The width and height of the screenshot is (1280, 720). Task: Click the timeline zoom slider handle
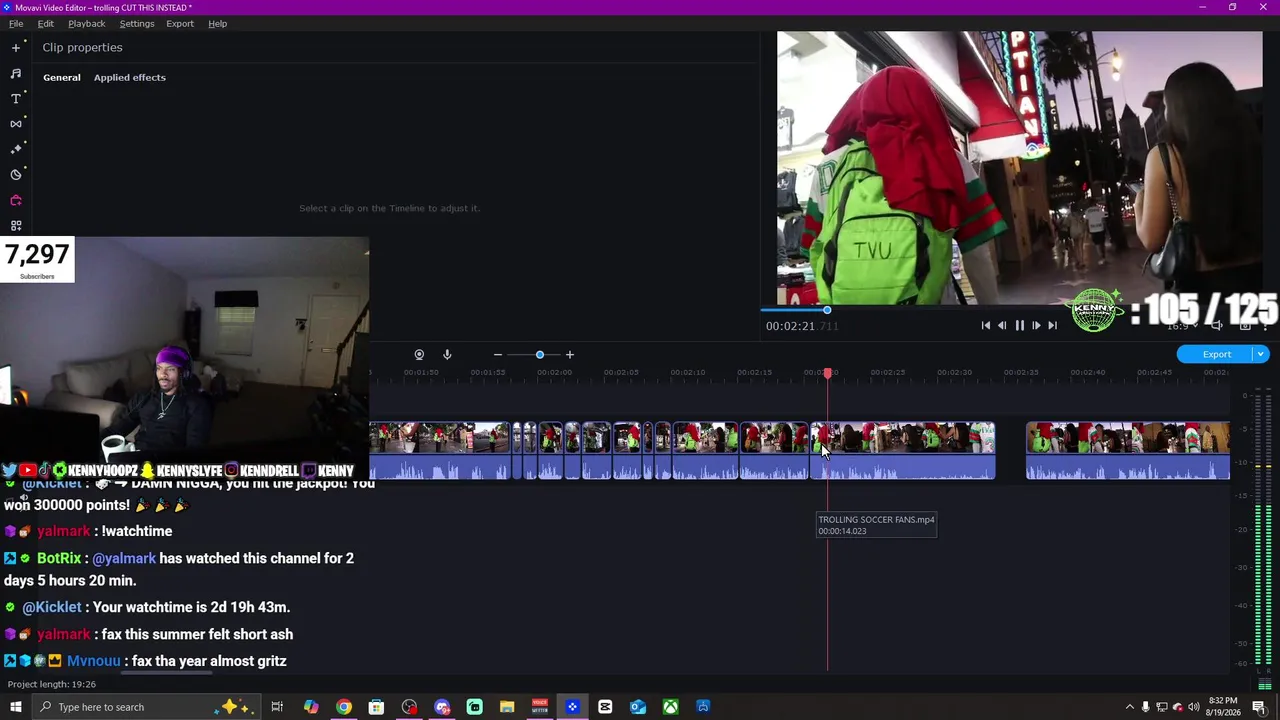(x=540, y=354)
